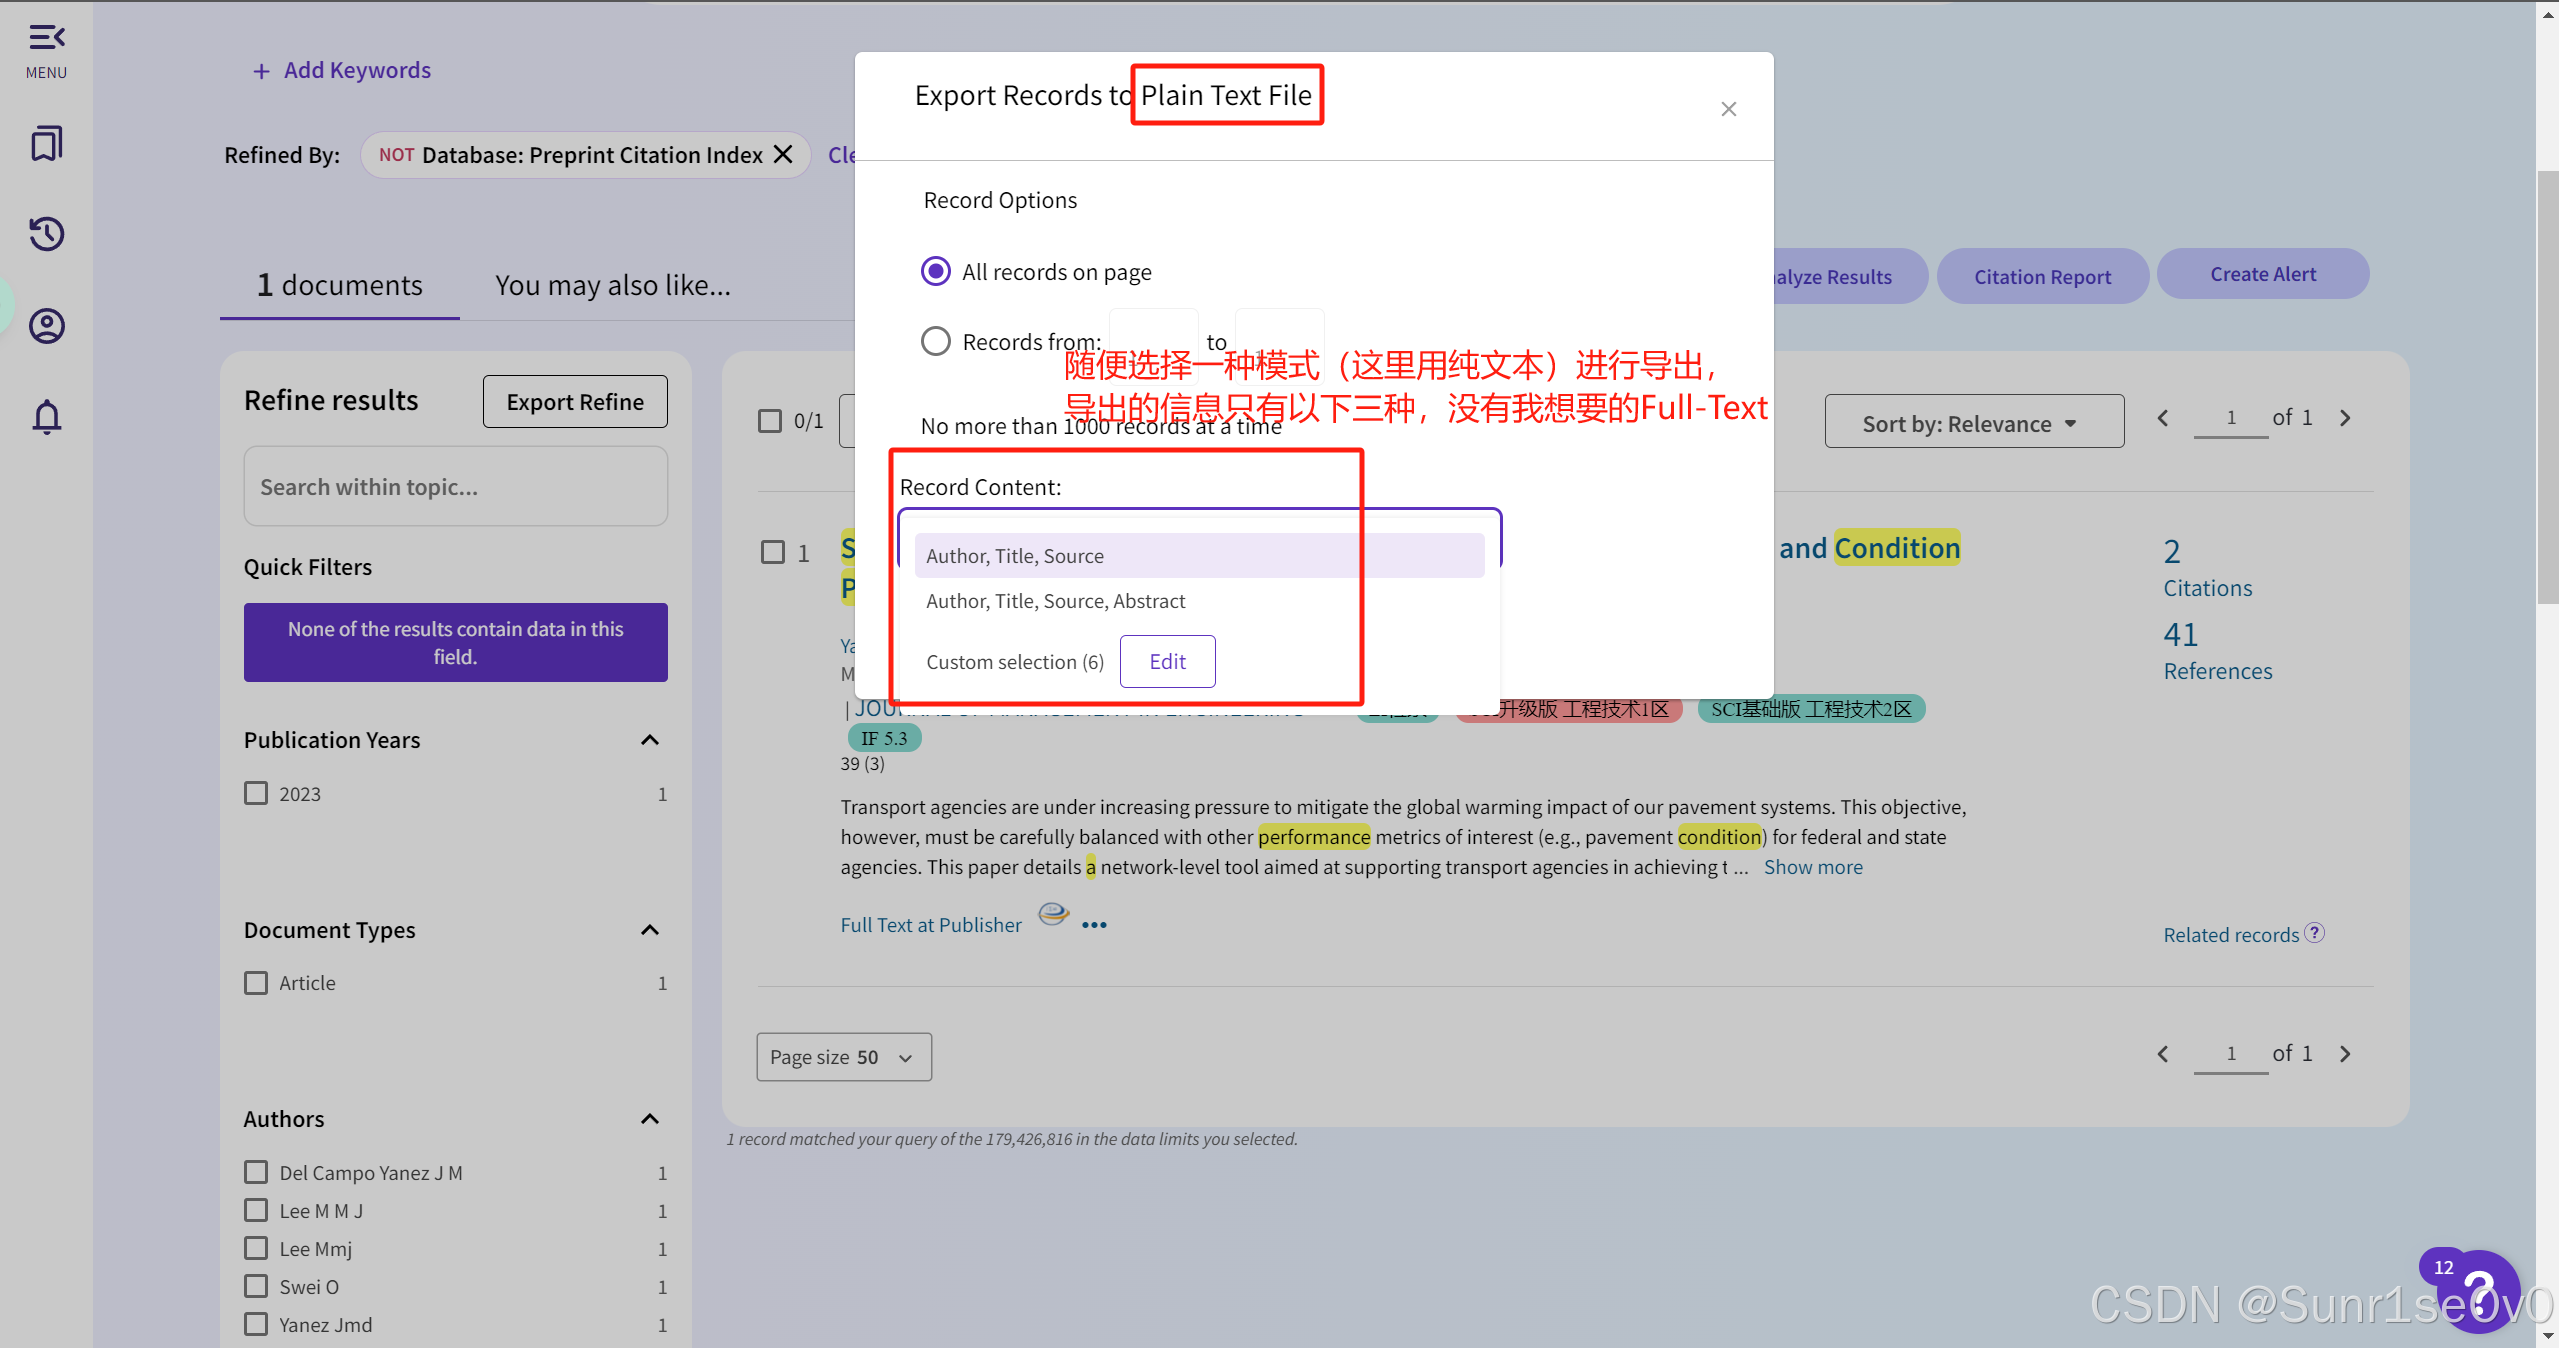The width and height of the screenshot is (2559, 1348).
Task: Remove Preprint Citation Index filter X
Action: 783,155
